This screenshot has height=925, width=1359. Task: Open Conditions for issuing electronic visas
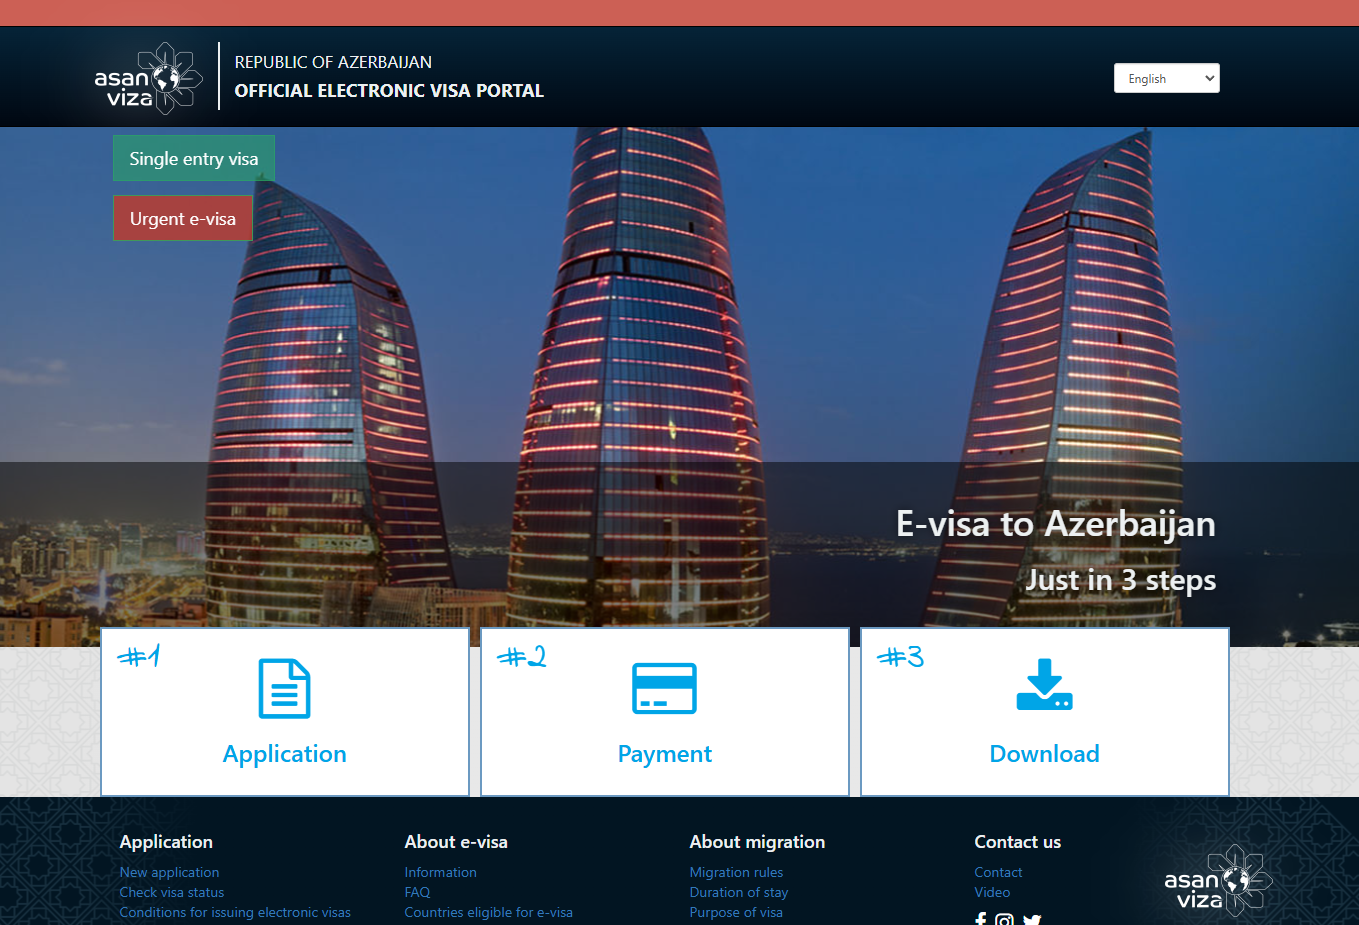pos(235,912)
